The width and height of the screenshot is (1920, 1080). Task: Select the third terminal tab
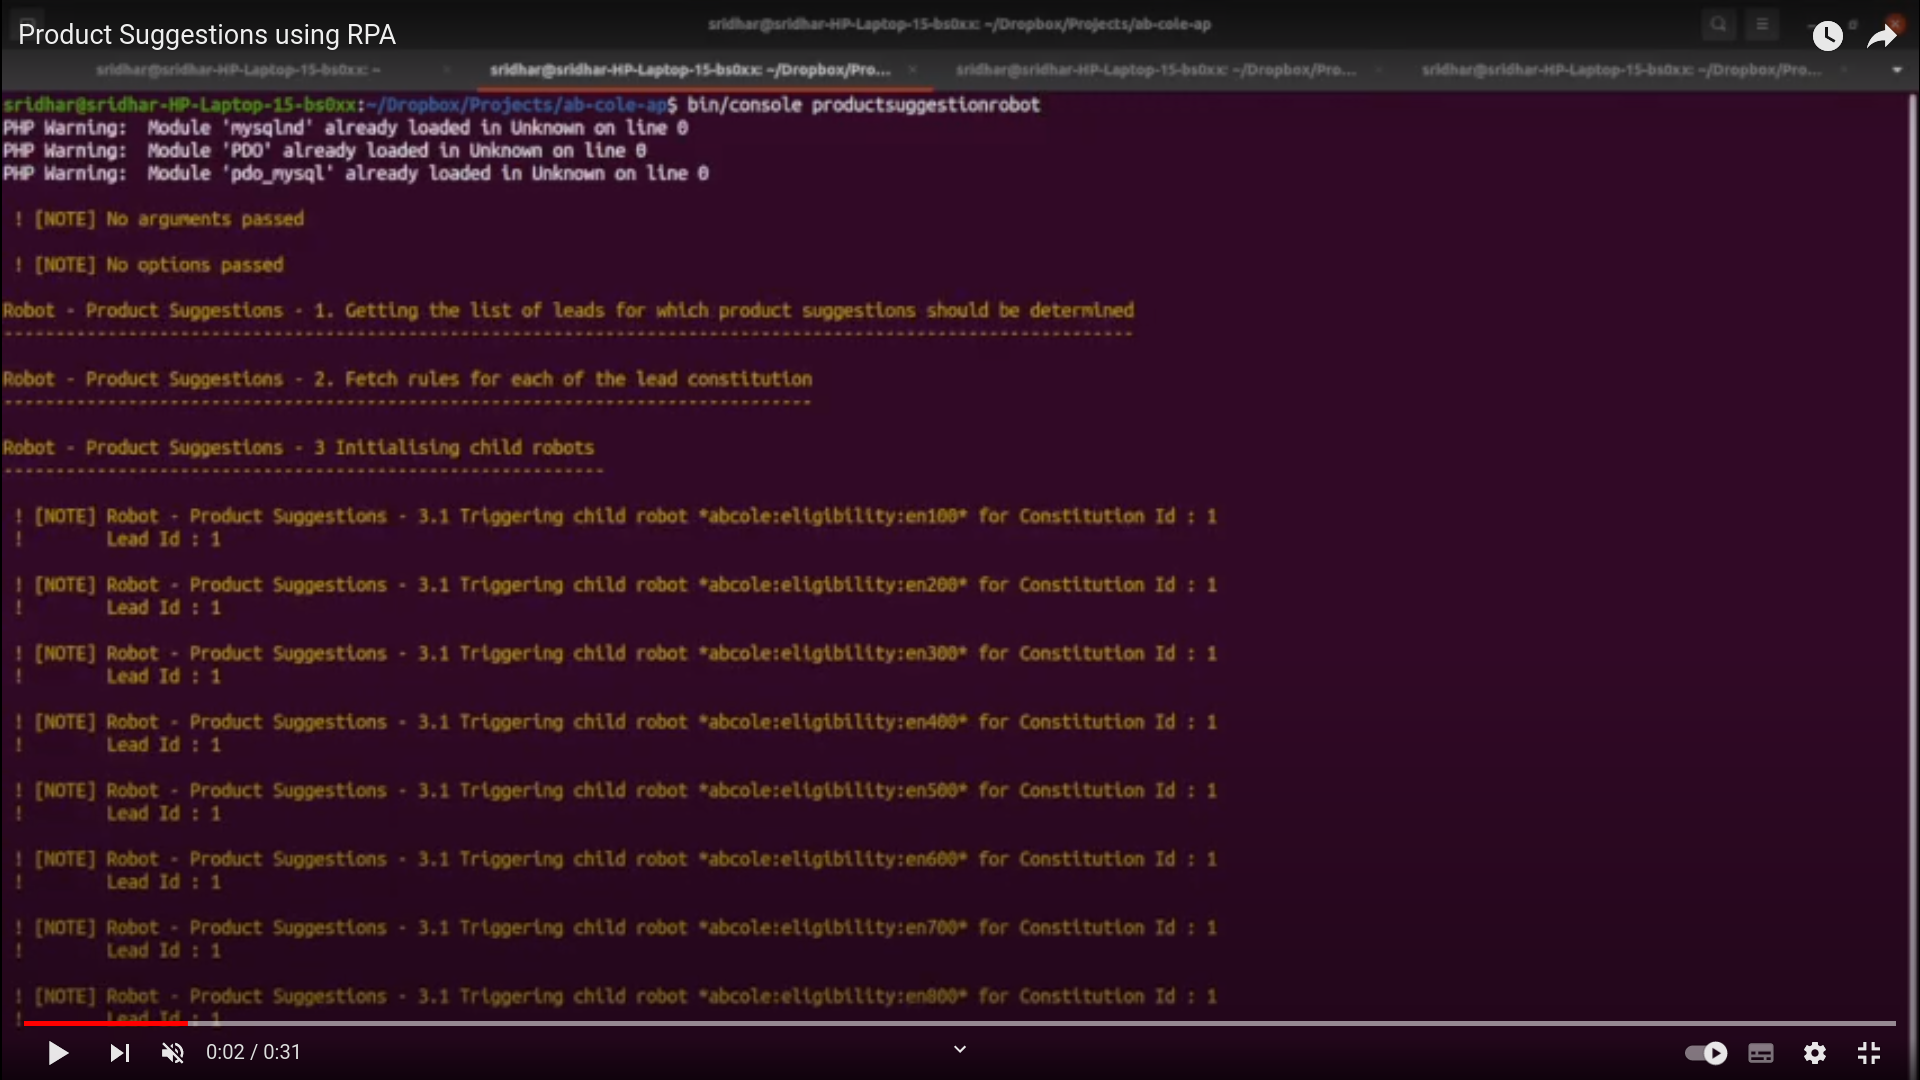[1155, 70]
